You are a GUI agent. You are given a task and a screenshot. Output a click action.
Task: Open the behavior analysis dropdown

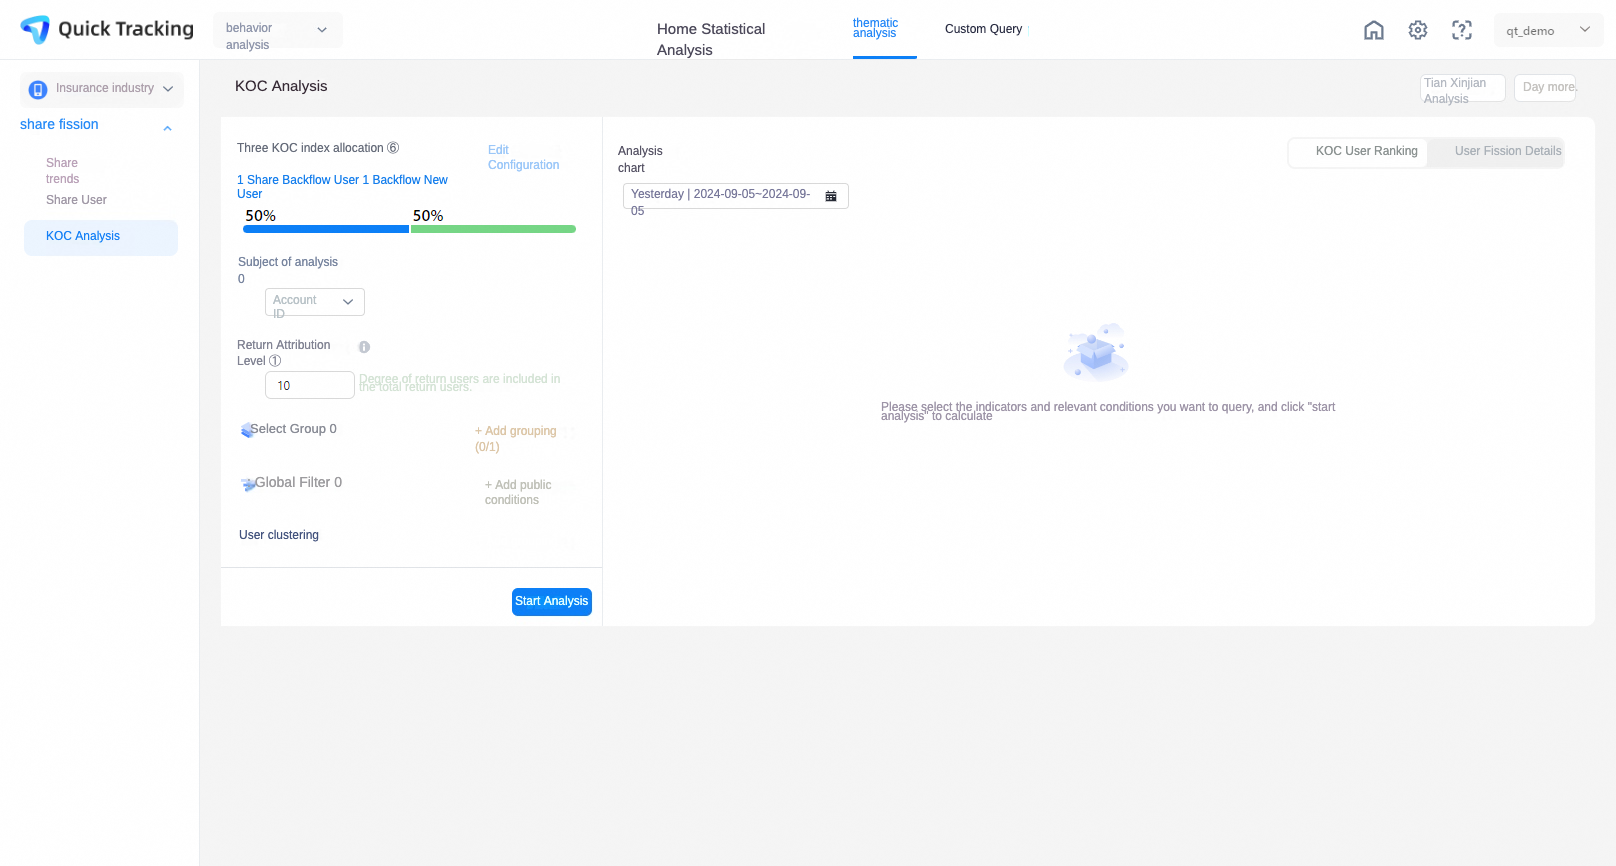click(278, 30)
